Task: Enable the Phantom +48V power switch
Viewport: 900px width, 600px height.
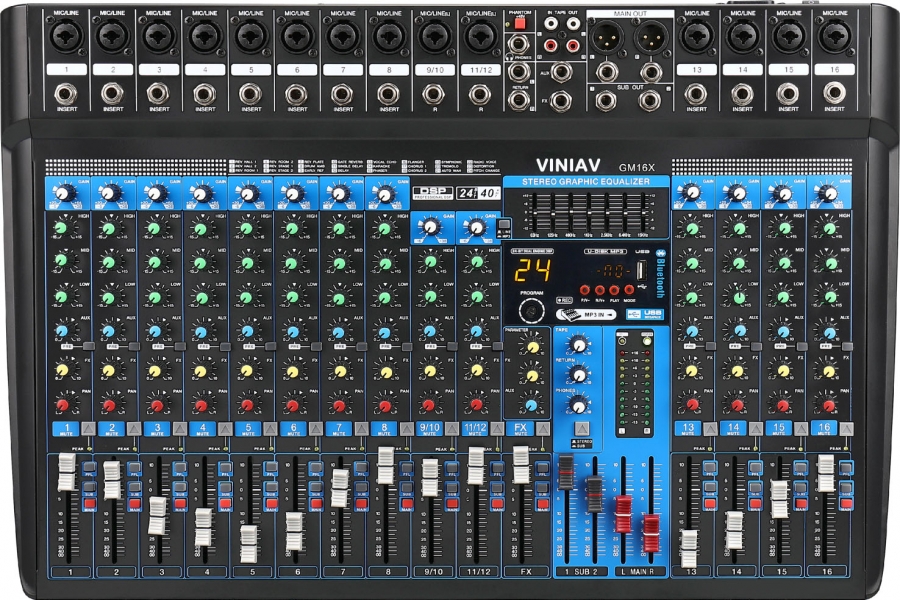Action: click(x=520, y=24)
